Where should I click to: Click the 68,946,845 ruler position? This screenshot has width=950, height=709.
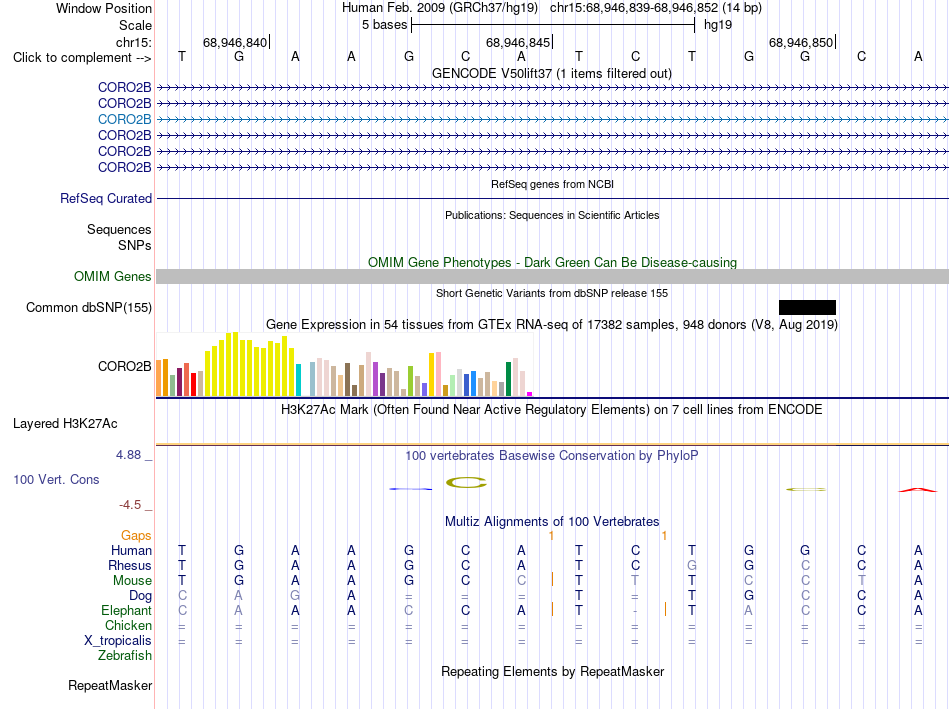pos(519,42)
